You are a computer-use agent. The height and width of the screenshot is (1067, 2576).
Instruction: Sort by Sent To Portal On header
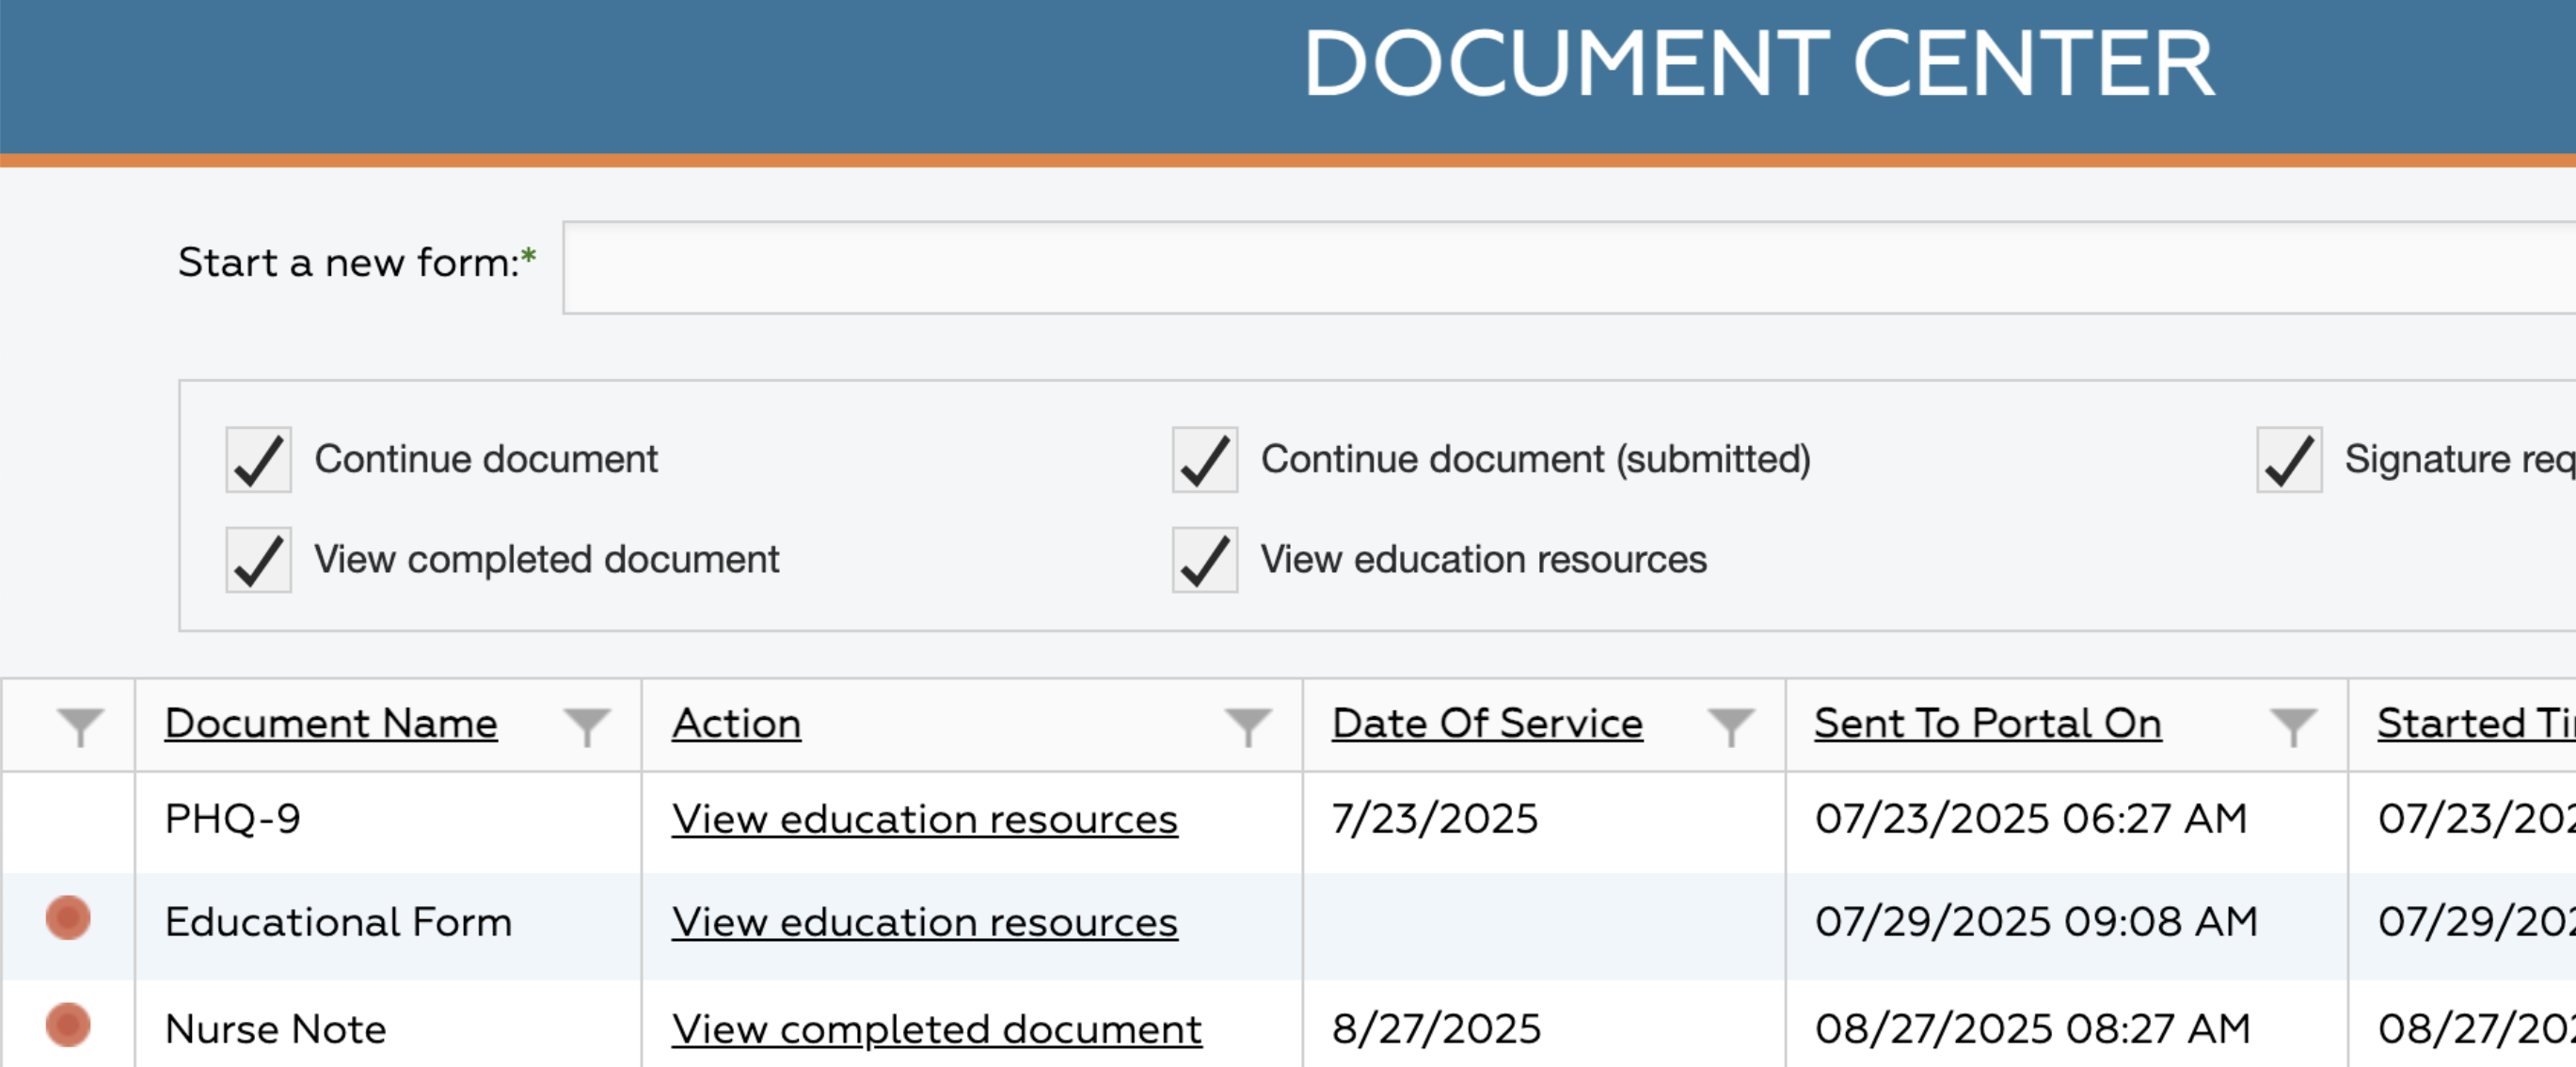click(1987, 723)
